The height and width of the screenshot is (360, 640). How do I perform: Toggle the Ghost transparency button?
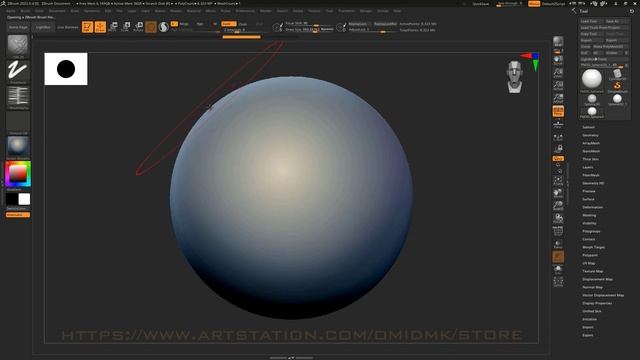558,257
